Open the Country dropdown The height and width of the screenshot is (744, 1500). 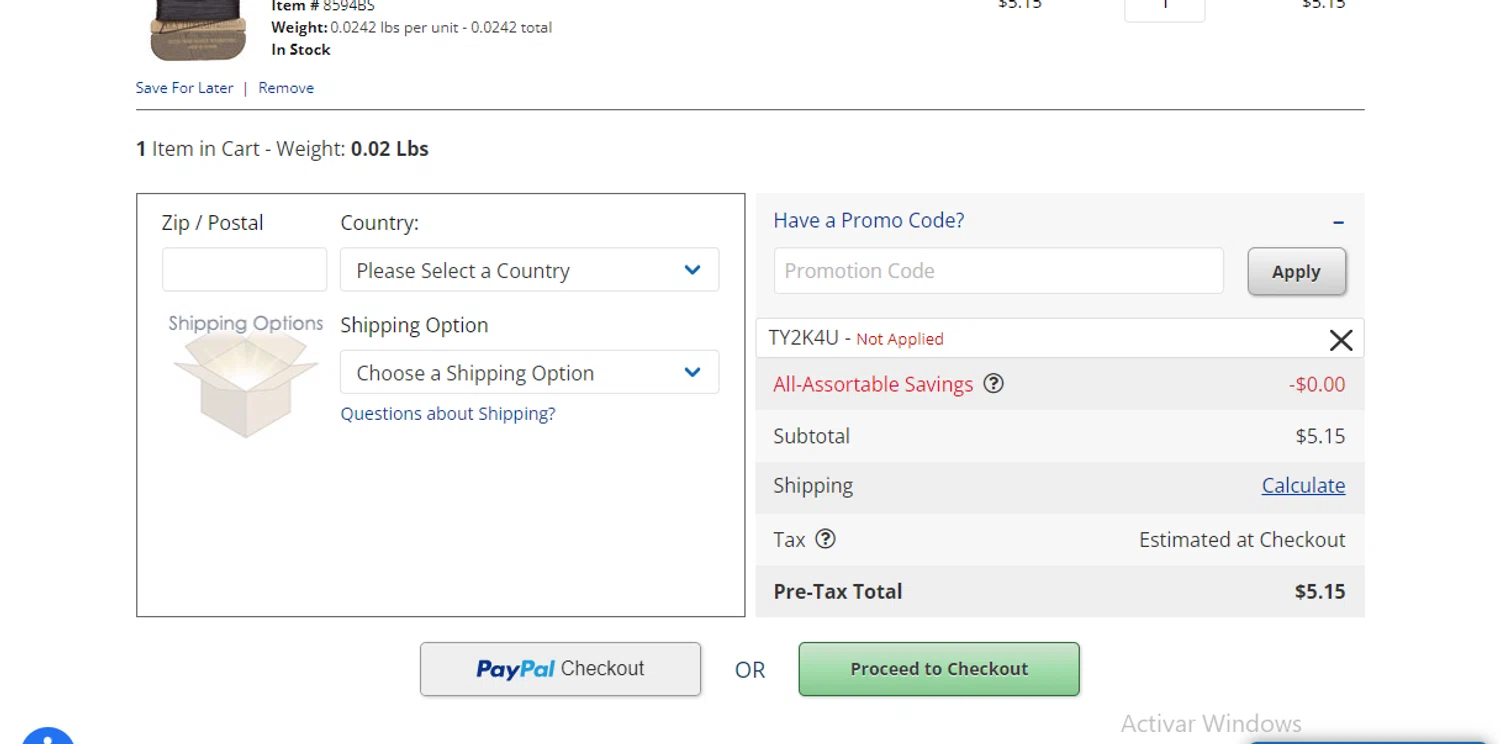(529, 270)
